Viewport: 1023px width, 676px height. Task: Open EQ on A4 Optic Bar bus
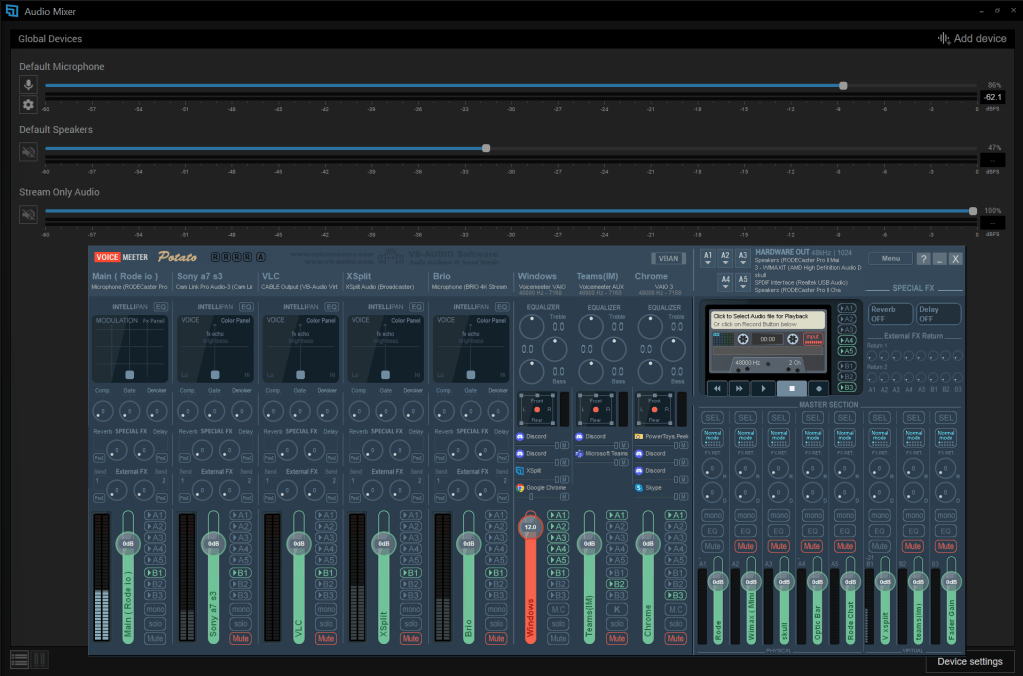pos(812,530)
